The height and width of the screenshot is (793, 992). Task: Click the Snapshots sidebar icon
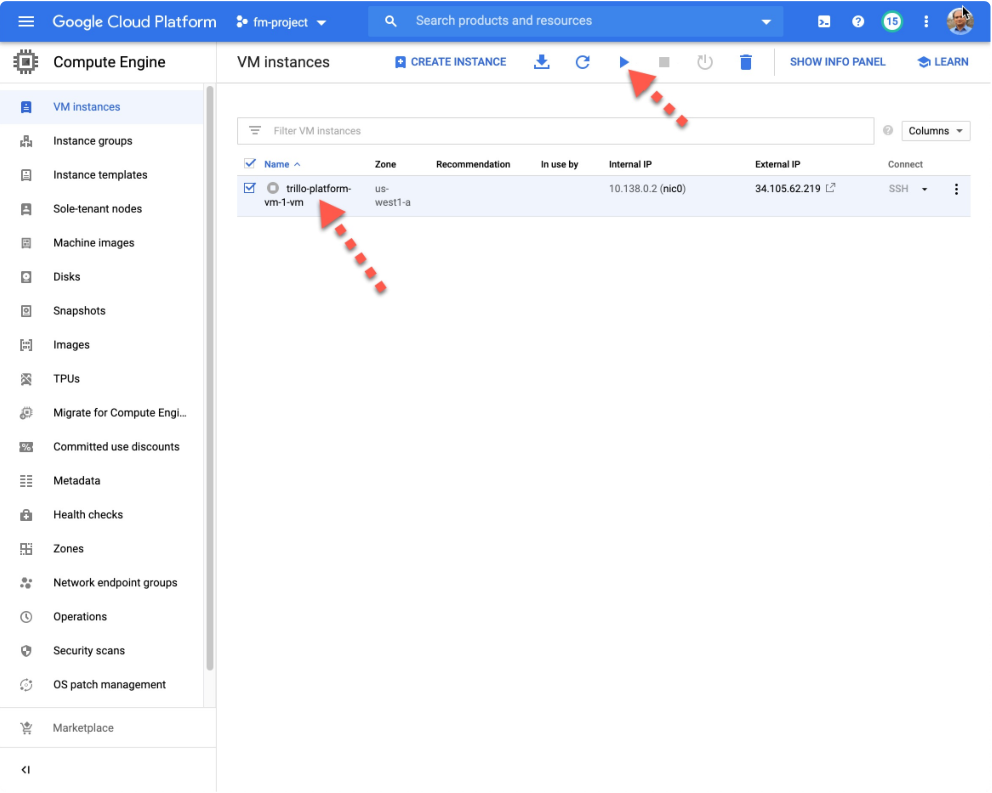26,311
